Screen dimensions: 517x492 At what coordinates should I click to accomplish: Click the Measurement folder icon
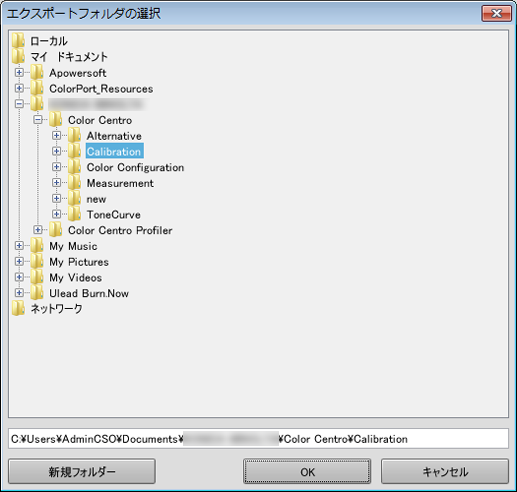(x=74, y=183)
